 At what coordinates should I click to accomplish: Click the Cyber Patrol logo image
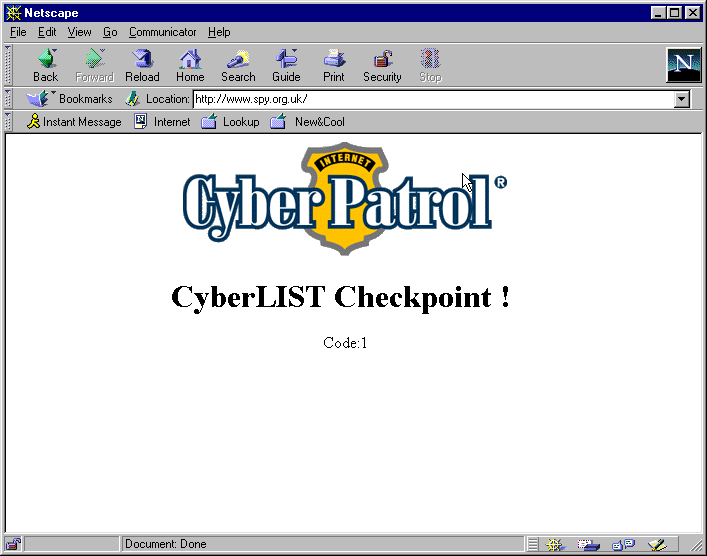345,199
